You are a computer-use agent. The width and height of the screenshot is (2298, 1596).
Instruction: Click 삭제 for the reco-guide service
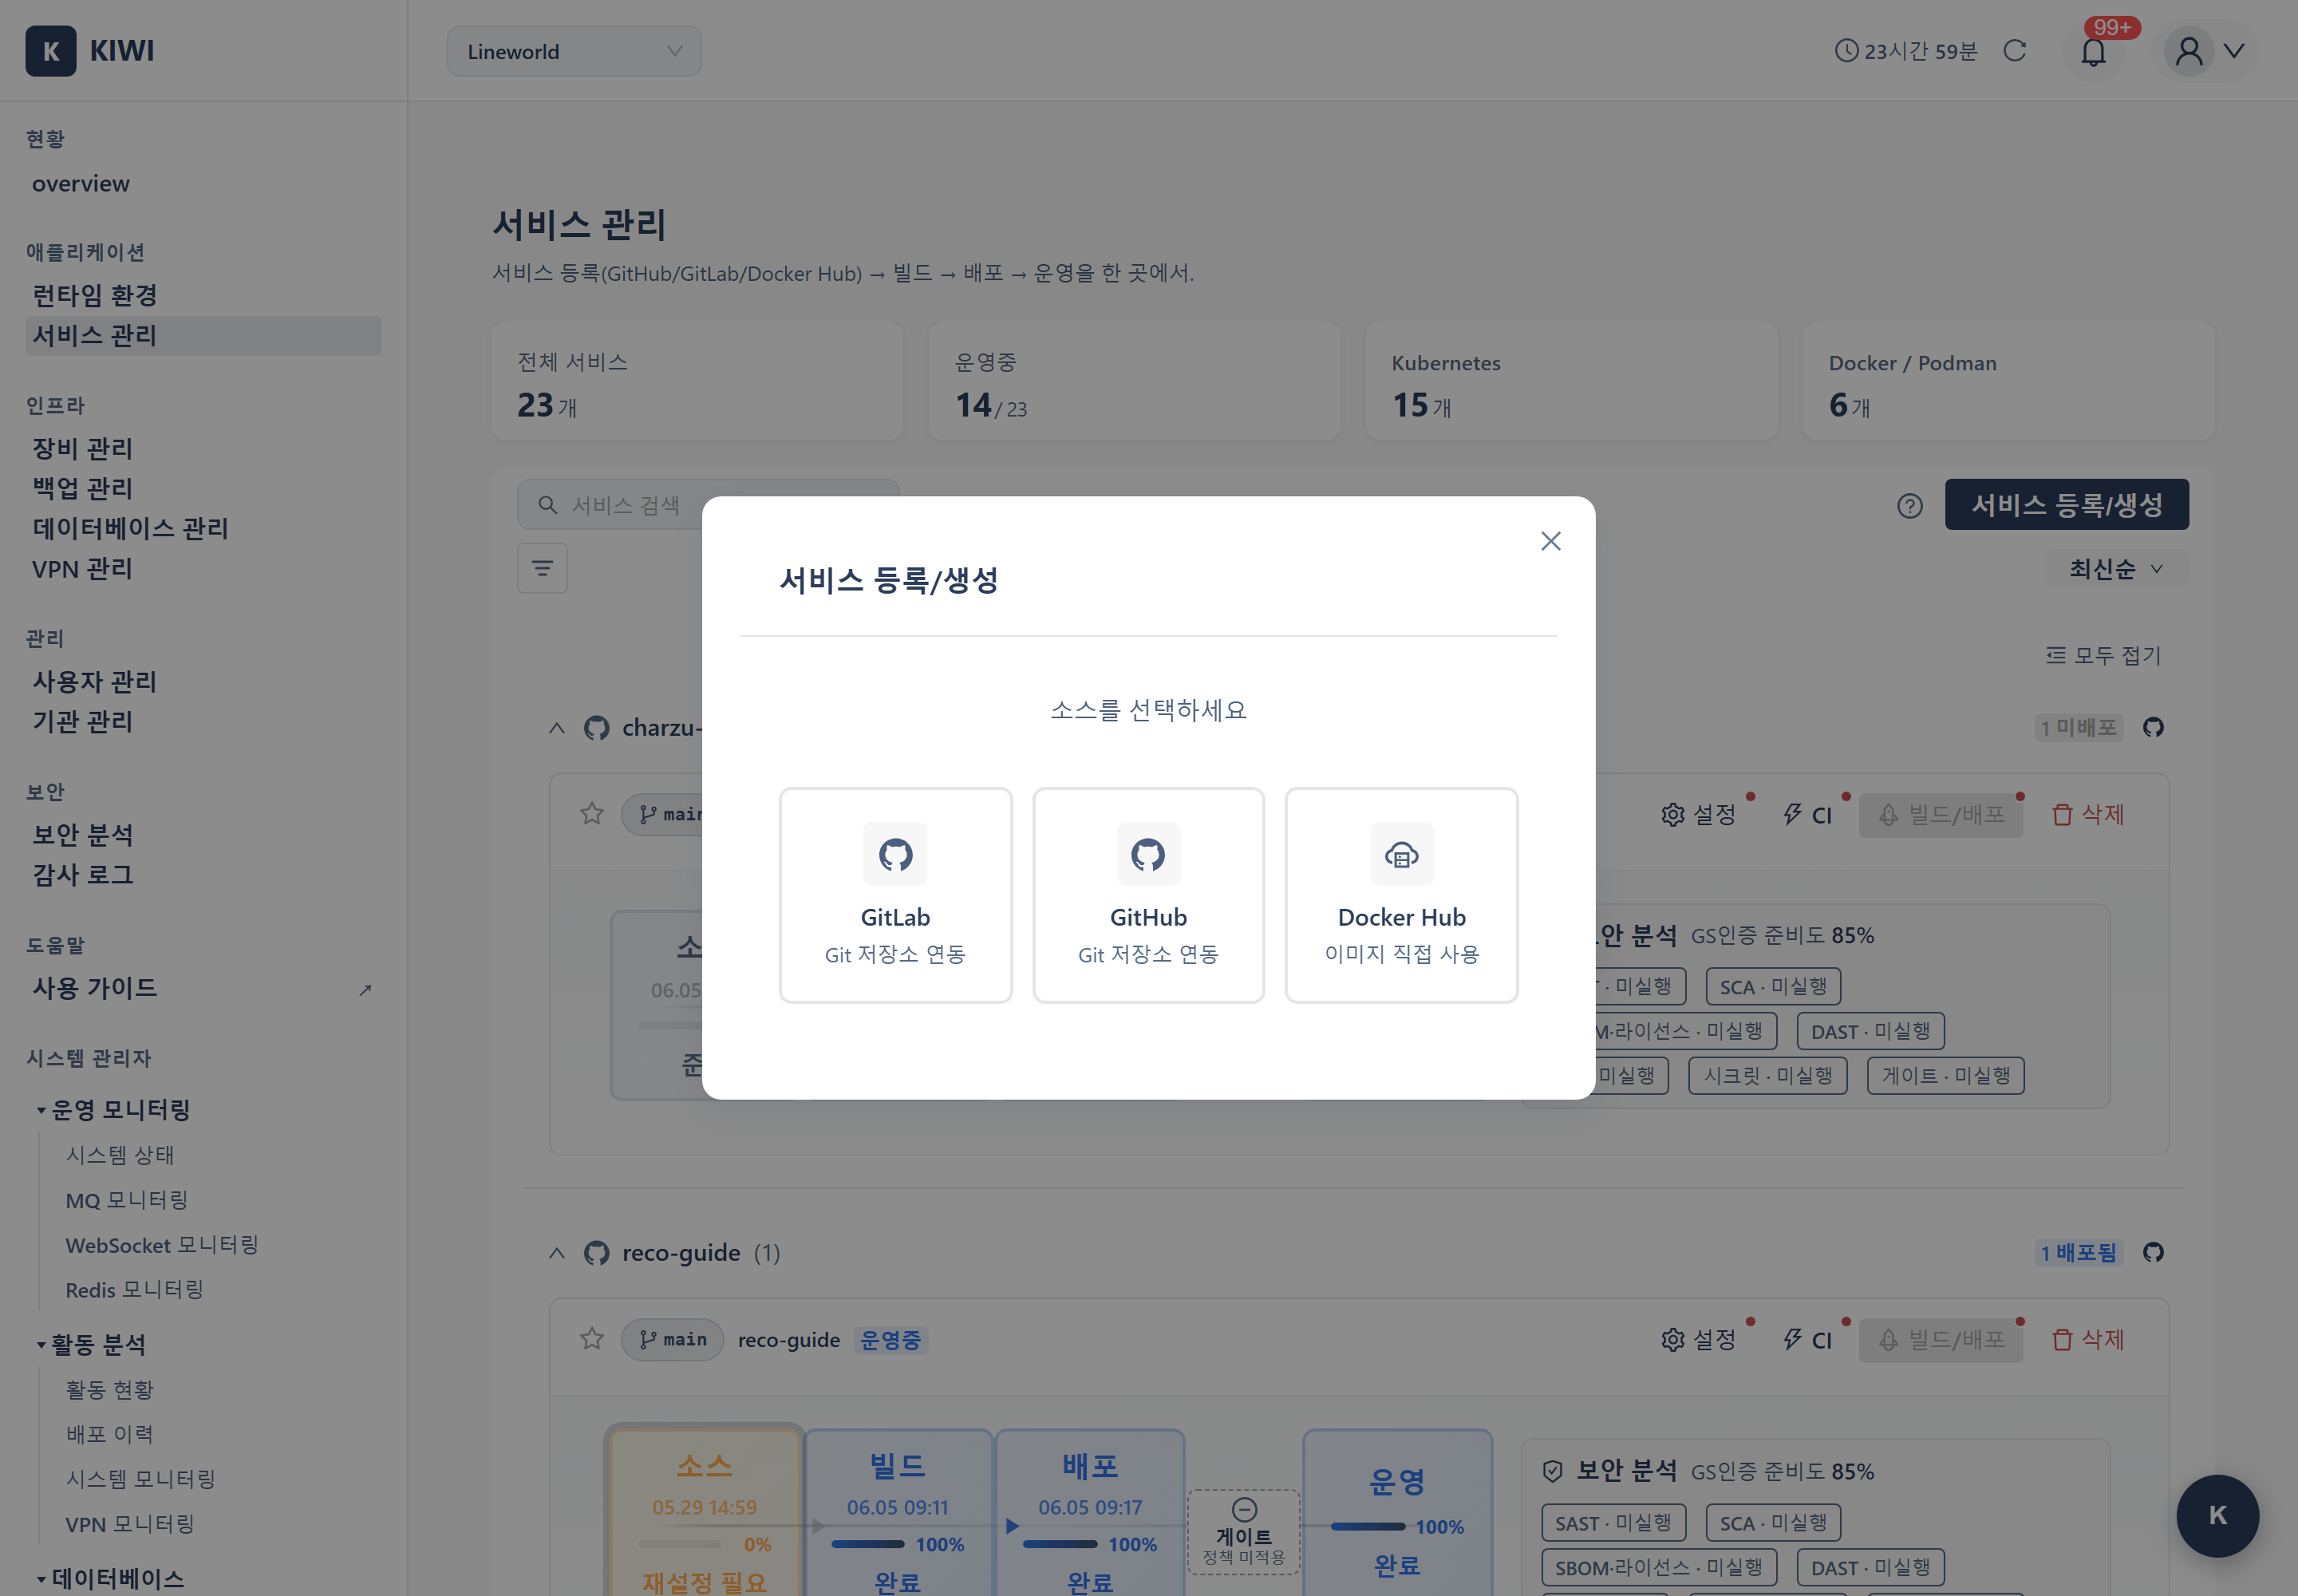click(x=2088, y=1340)
